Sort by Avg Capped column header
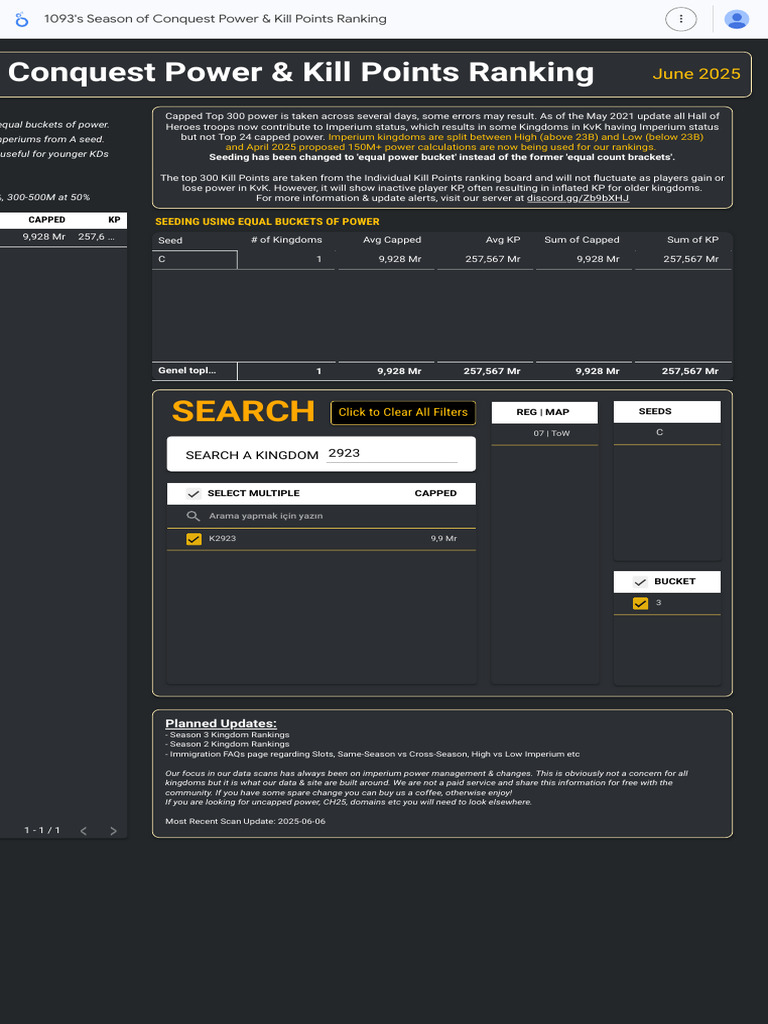 pos(392,240)
